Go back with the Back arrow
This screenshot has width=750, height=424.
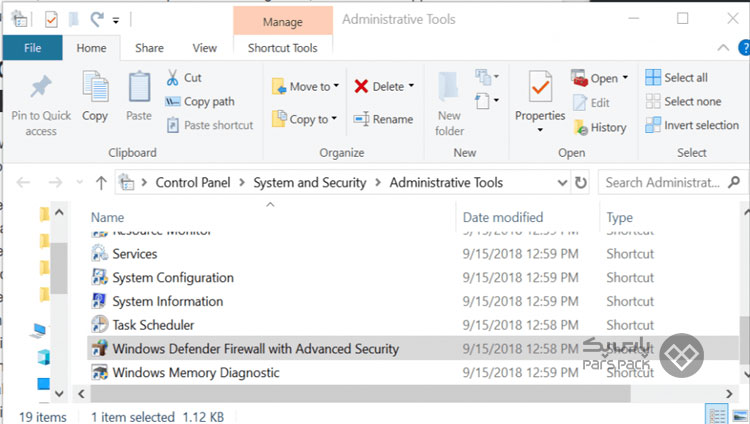[23, 182]
